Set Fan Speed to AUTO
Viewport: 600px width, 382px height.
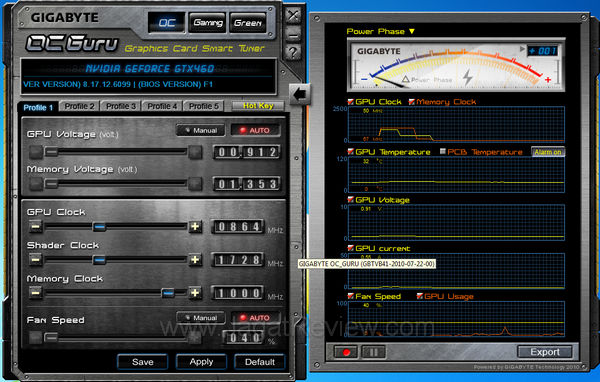(x=255, y=318)
